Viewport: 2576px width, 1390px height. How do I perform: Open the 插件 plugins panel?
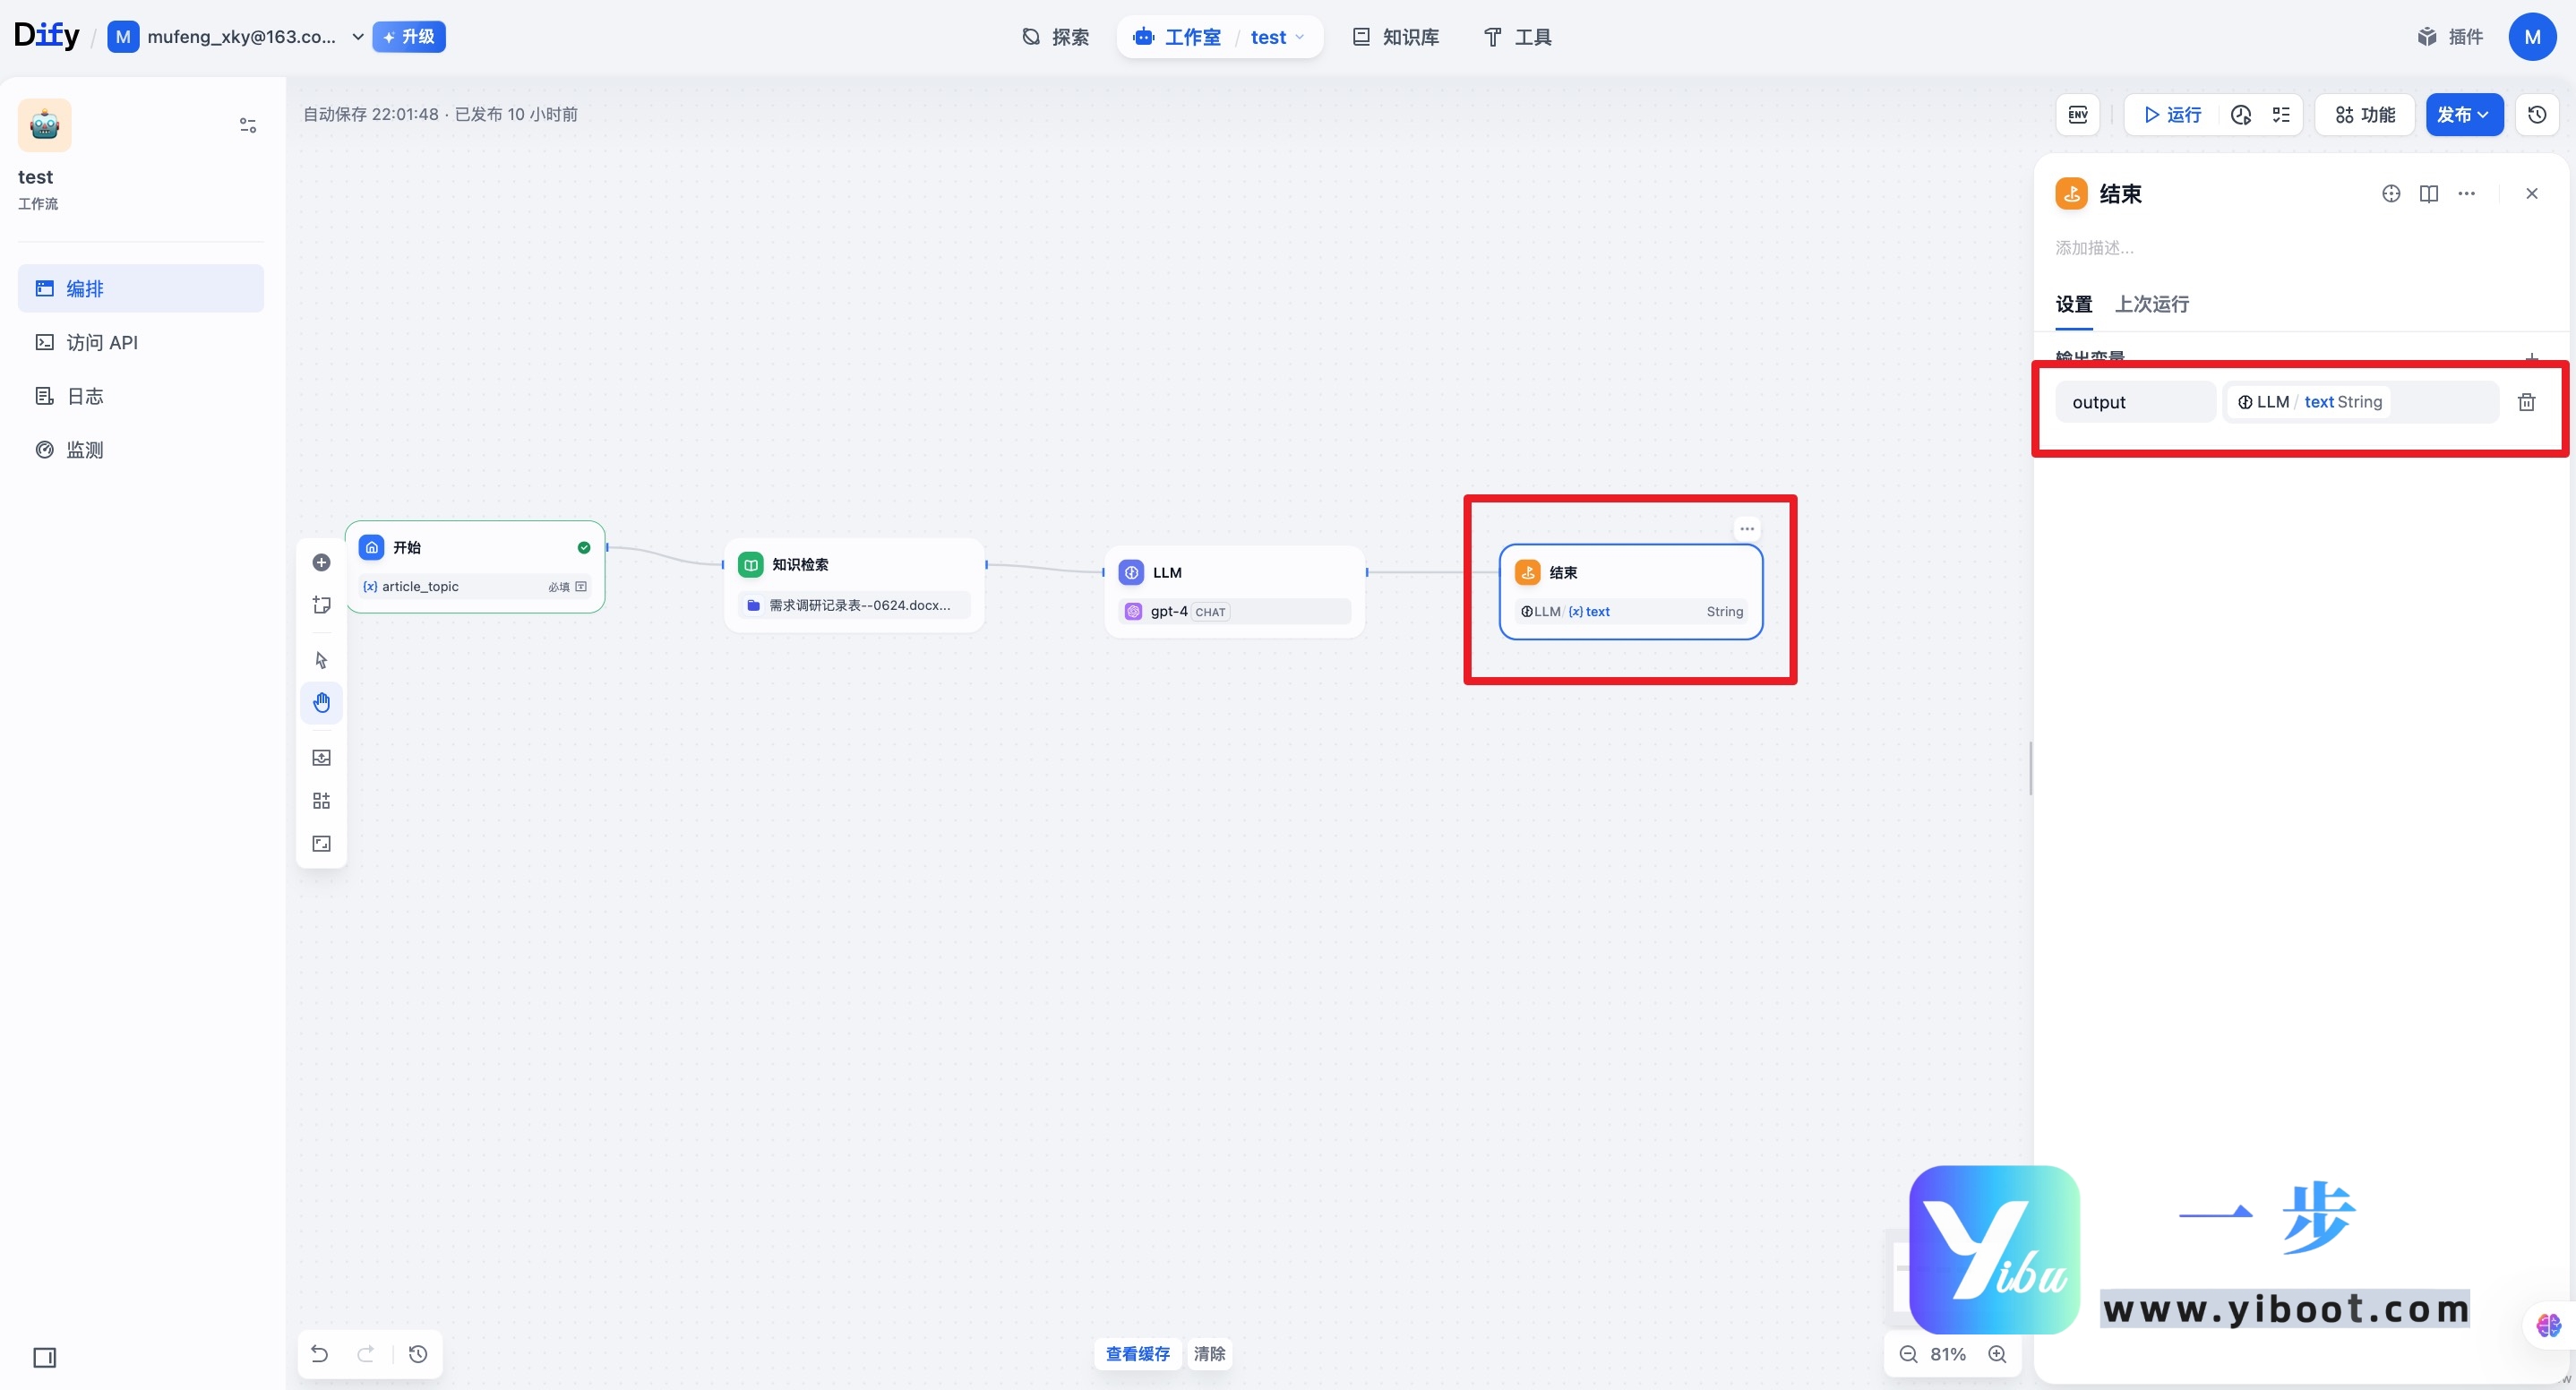[x=2451, y=36]
